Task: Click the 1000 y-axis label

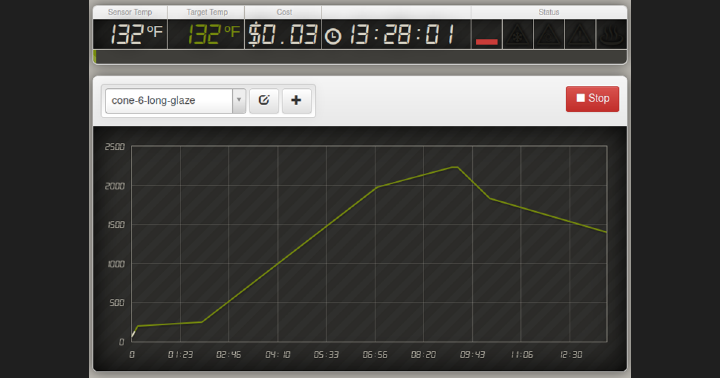Action: [x=116, y=264]
